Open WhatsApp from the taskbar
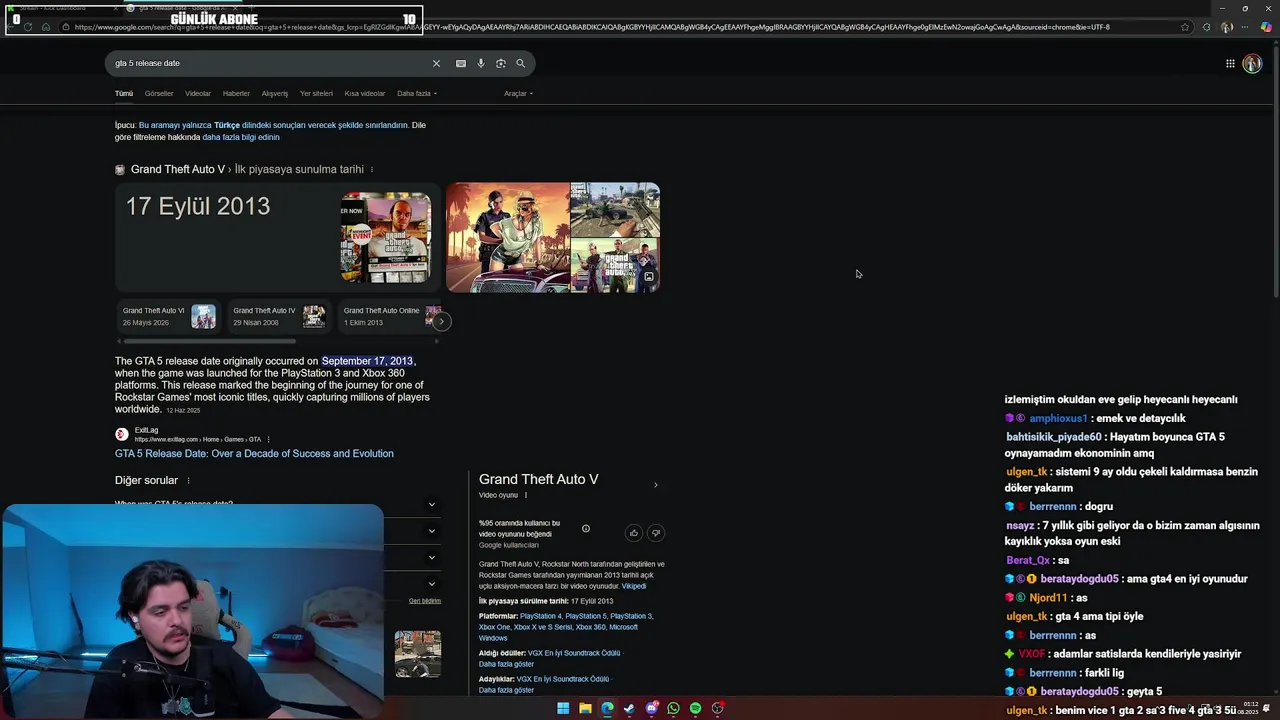The height and width of the screenshot is (720, 1280). click(673, 708)
